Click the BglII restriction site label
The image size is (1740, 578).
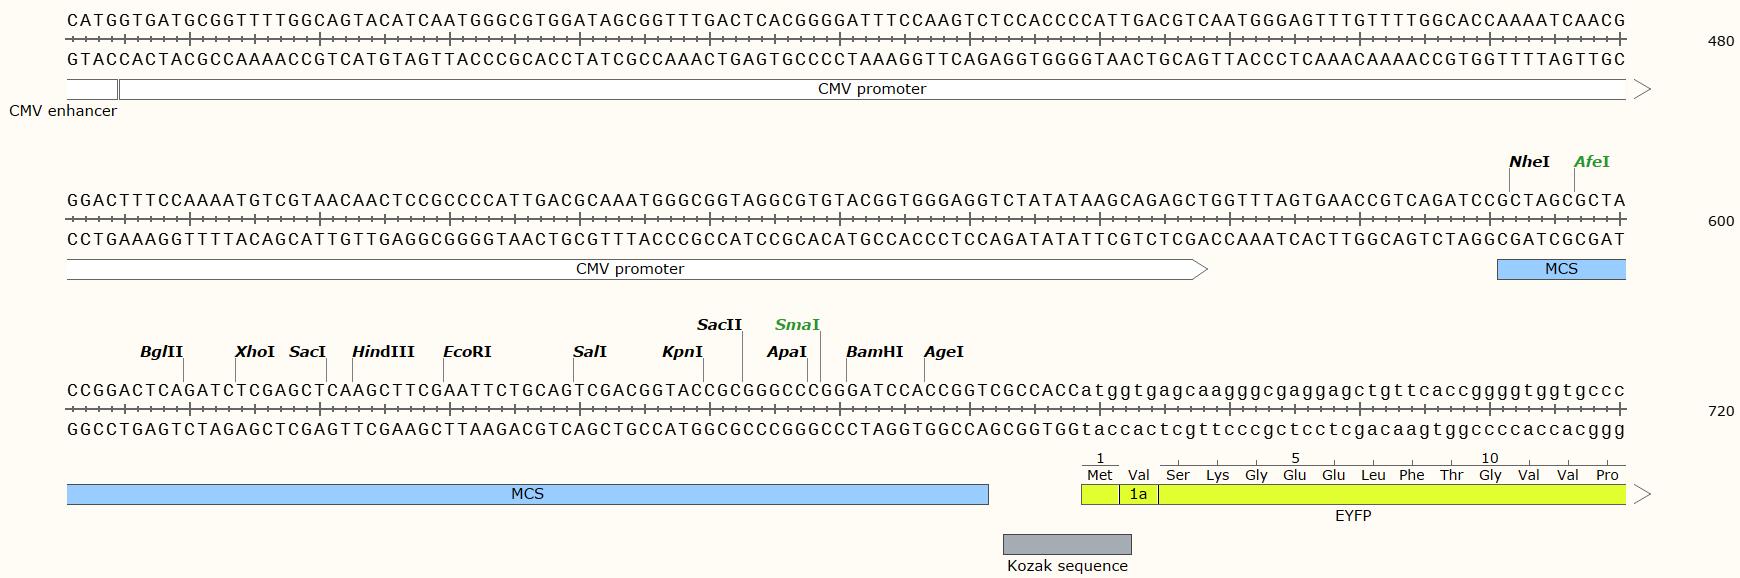pyautogui.click(x=161, y=352)
